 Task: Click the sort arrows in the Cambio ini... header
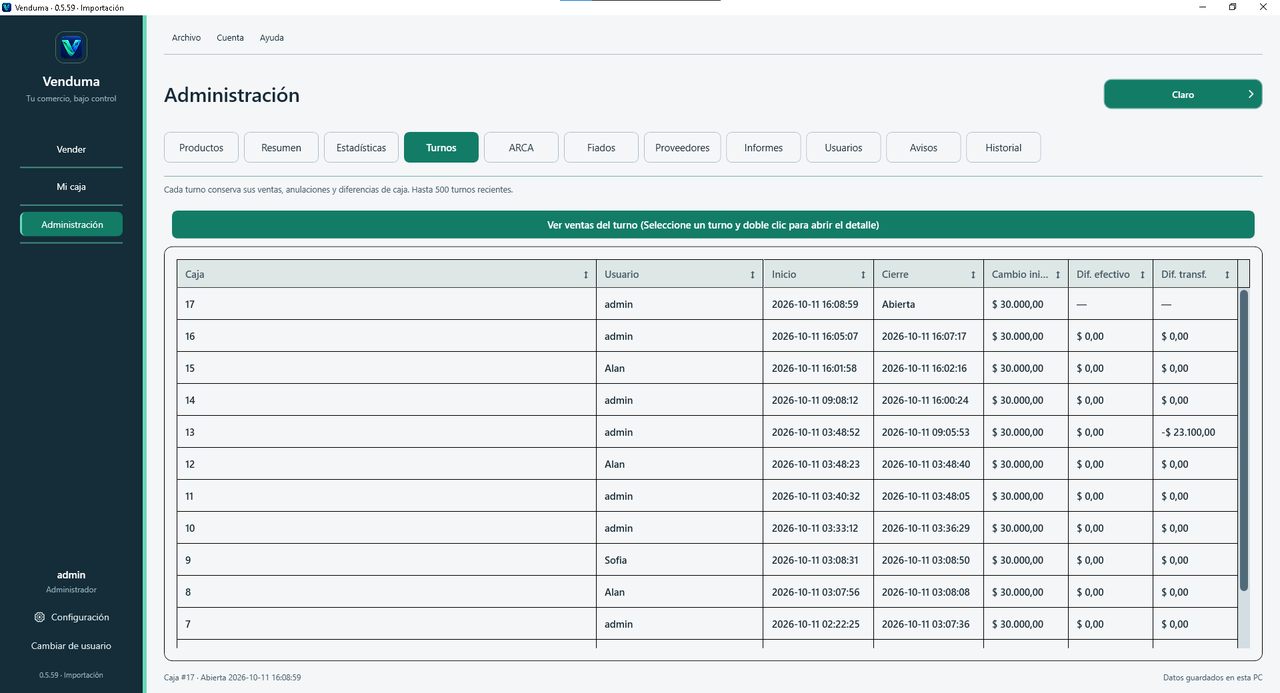click(x=1058, y=274)
